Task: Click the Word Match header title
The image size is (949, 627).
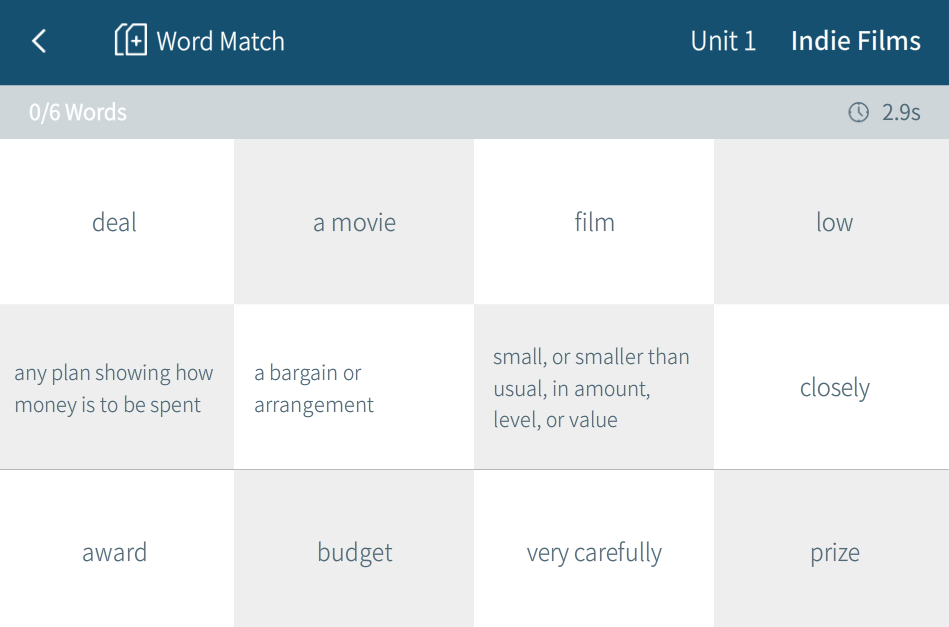Action: pyautogui.click(x=220, y=41)
